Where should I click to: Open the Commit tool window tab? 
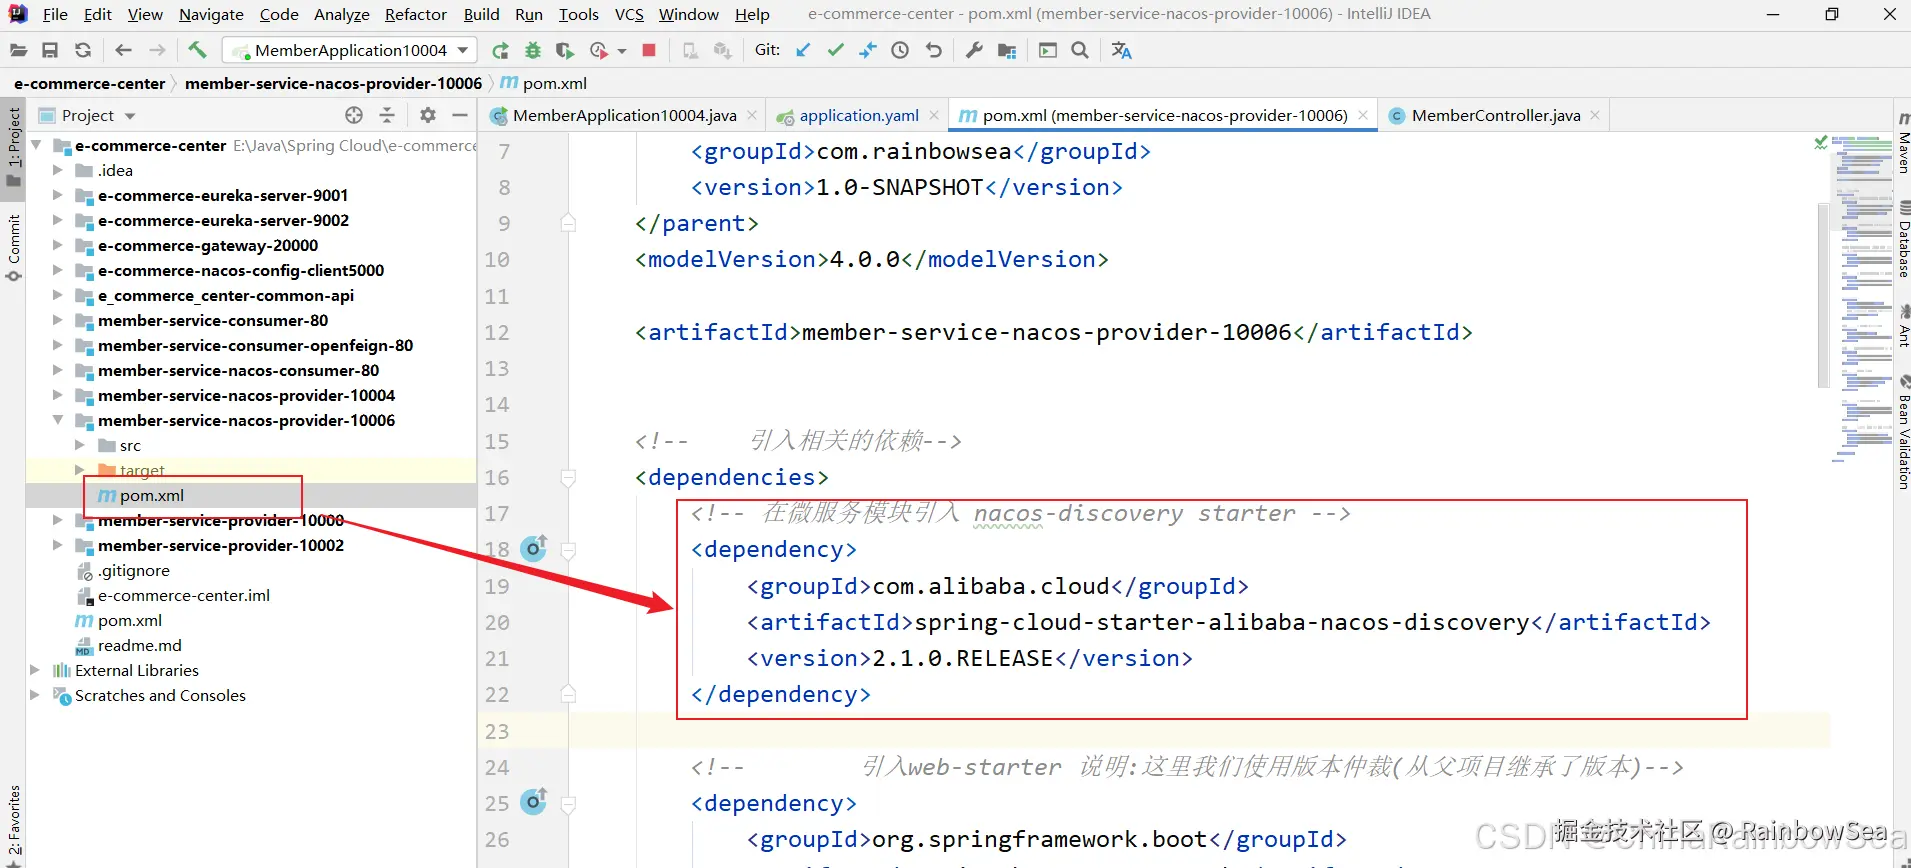point(13,247)
